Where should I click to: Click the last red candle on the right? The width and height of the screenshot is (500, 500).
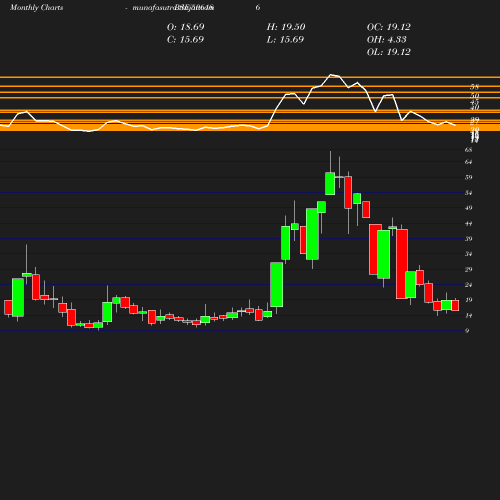point(455,305)
